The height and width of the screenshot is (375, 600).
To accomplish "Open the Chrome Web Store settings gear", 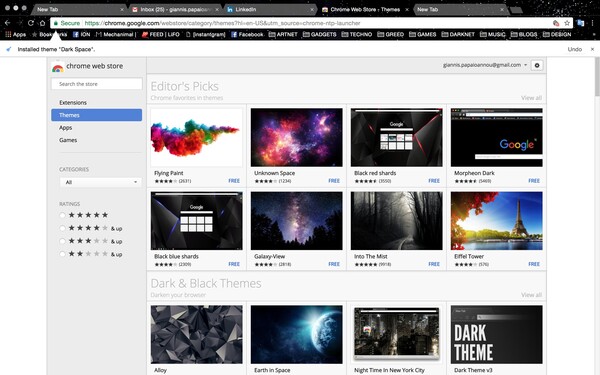I will click(x=537, y=65).
